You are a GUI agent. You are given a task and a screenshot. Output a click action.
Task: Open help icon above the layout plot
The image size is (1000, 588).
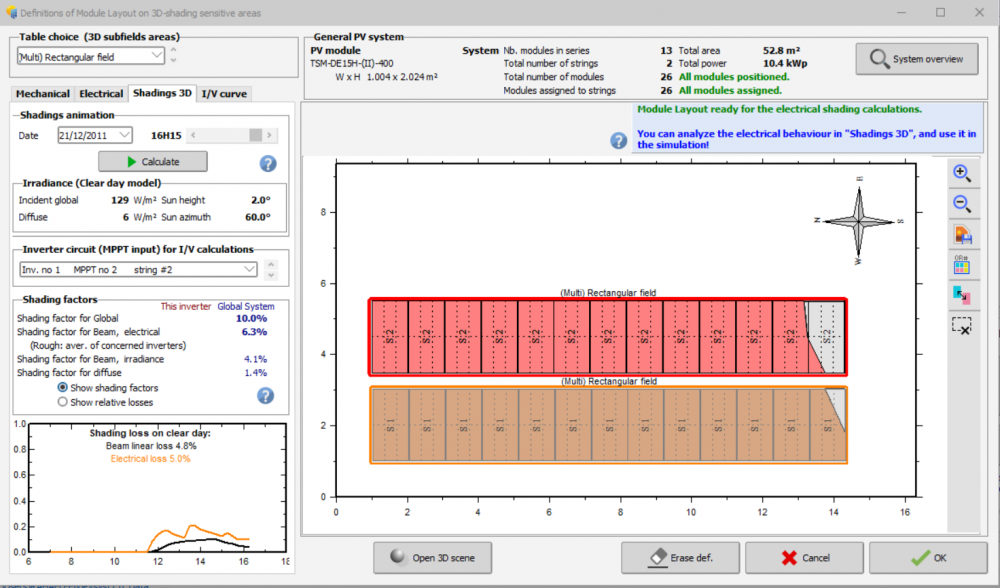tap(619, 140)
